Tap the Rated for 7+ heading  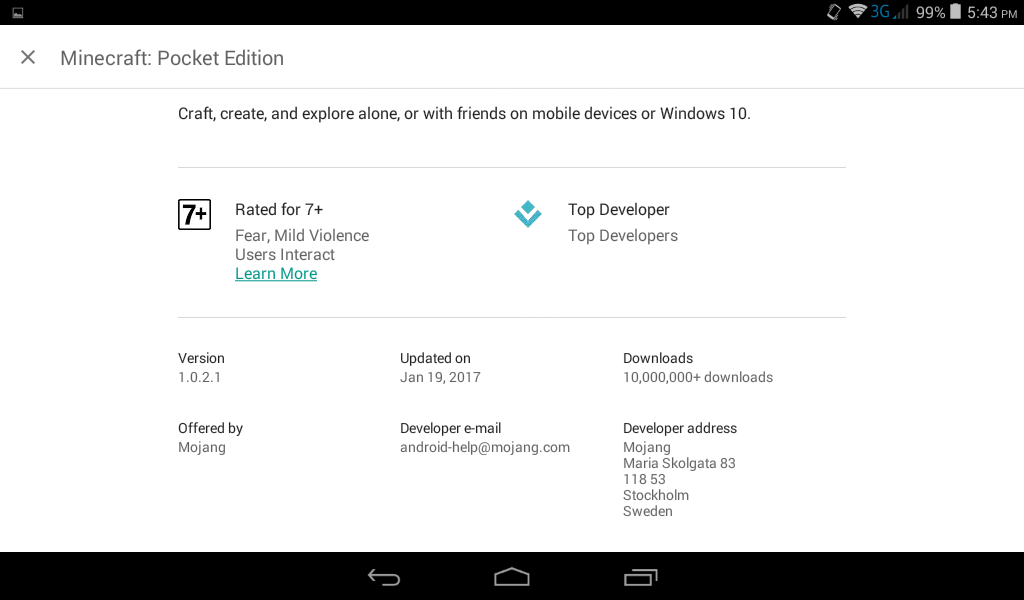tap(279, 210)
